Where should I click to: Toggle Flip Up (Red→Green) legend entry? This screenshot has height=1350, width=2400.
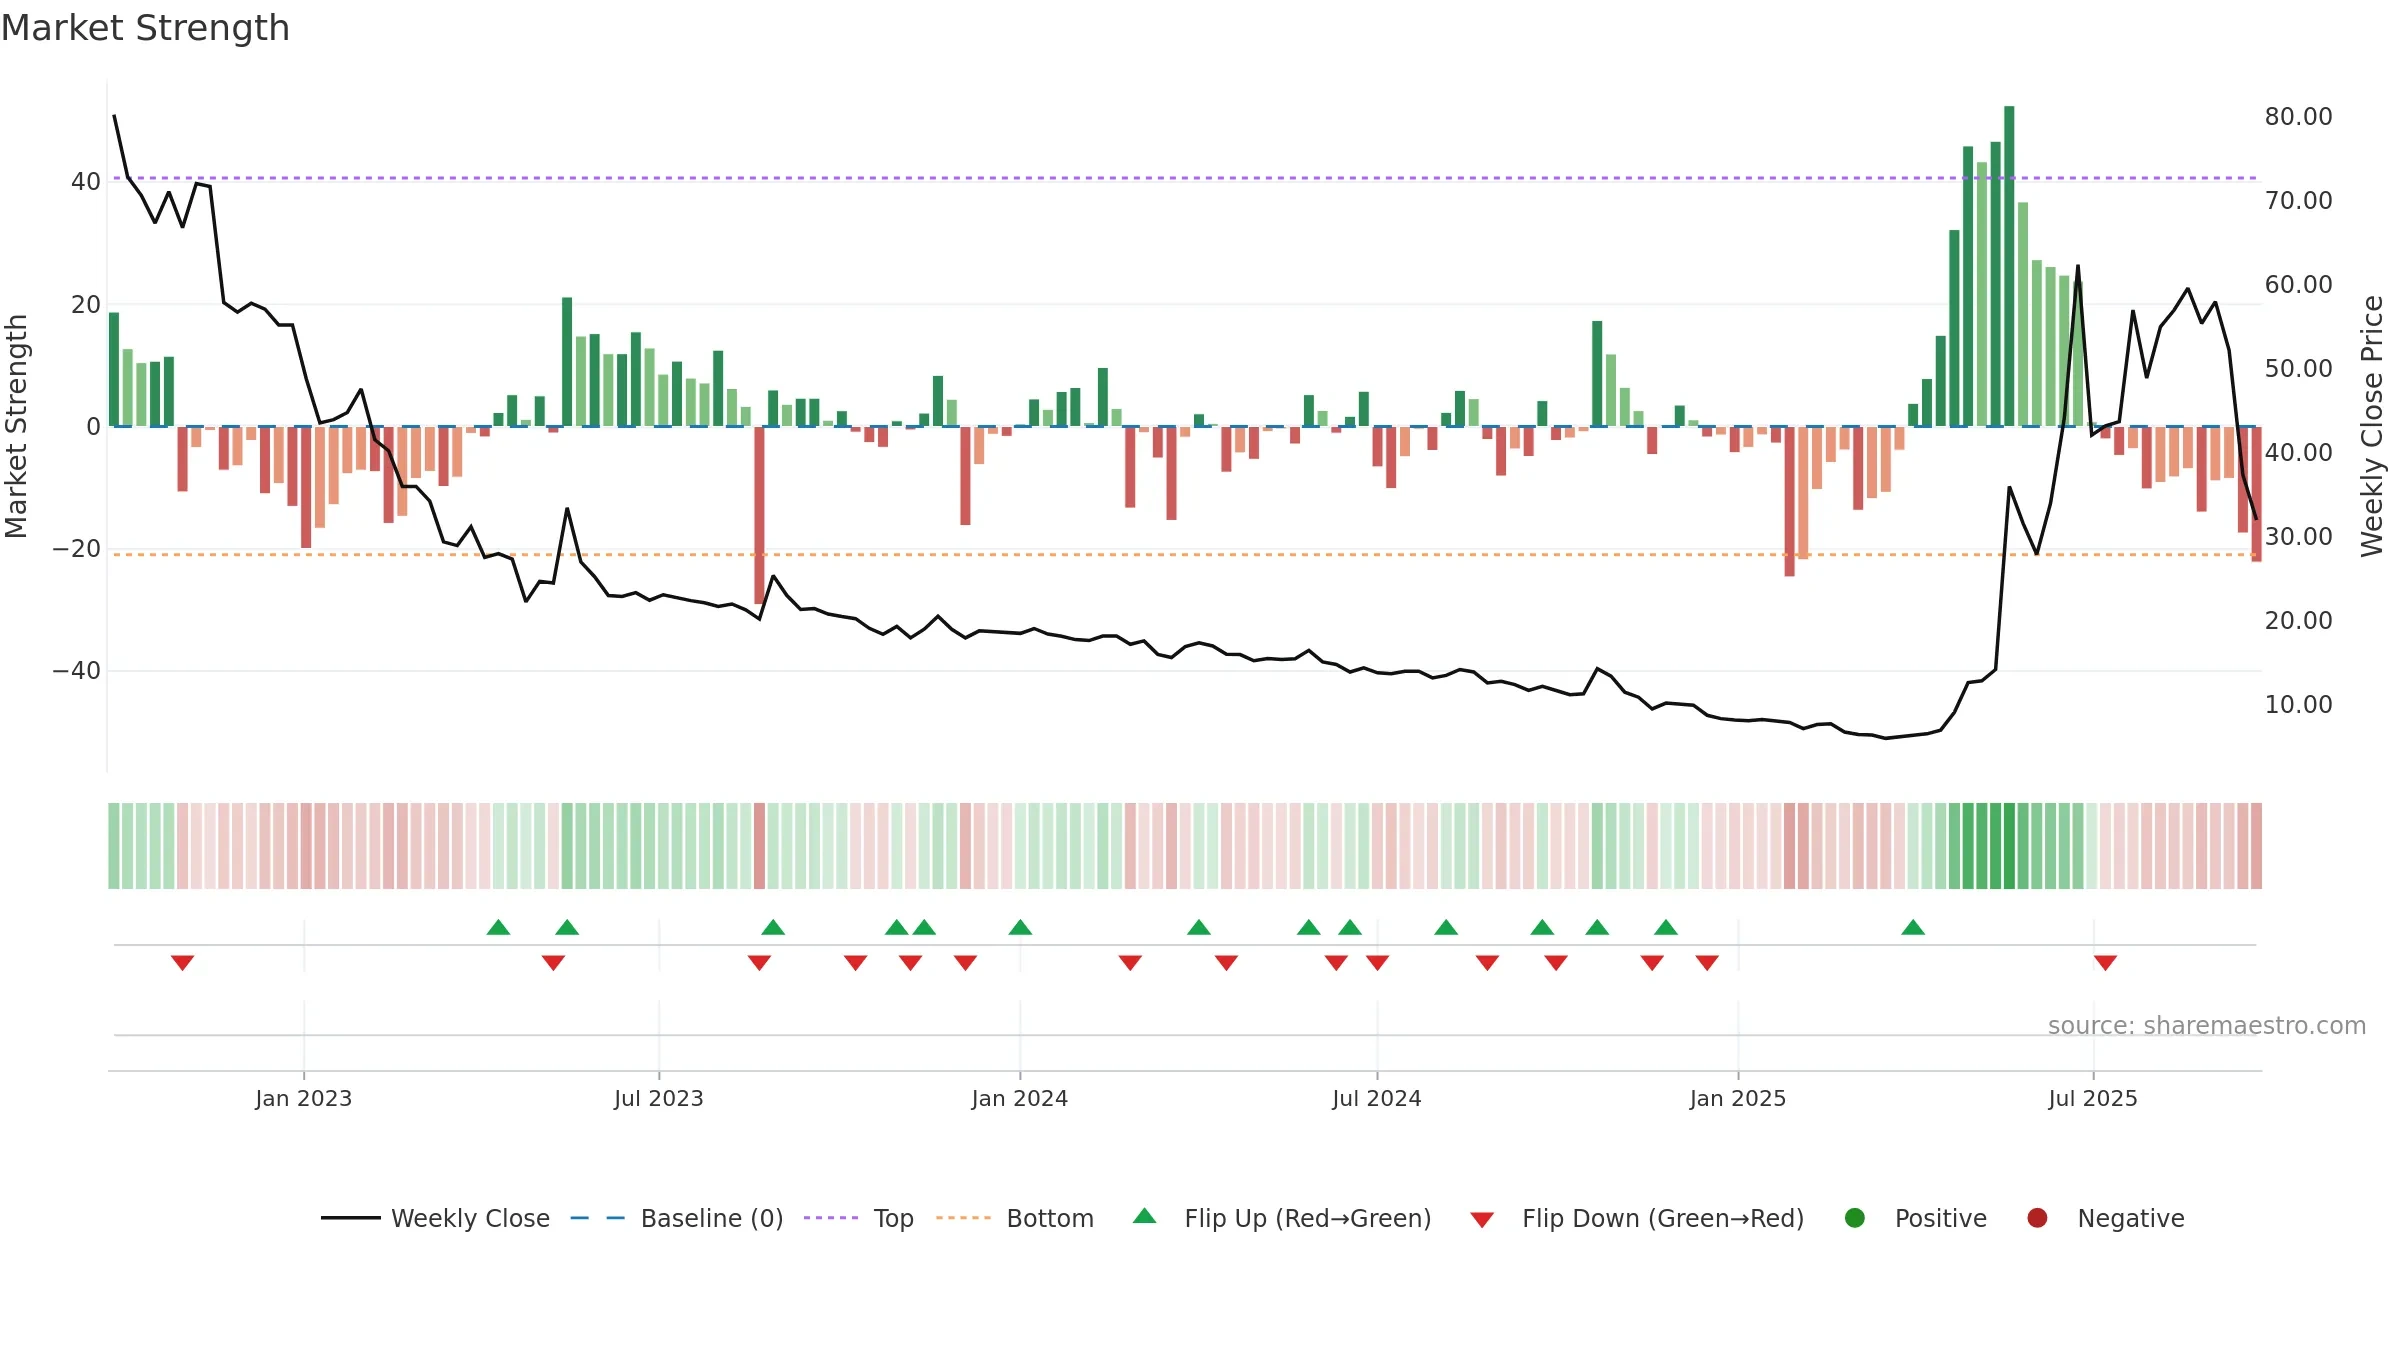click(x=1282, y=1218)
